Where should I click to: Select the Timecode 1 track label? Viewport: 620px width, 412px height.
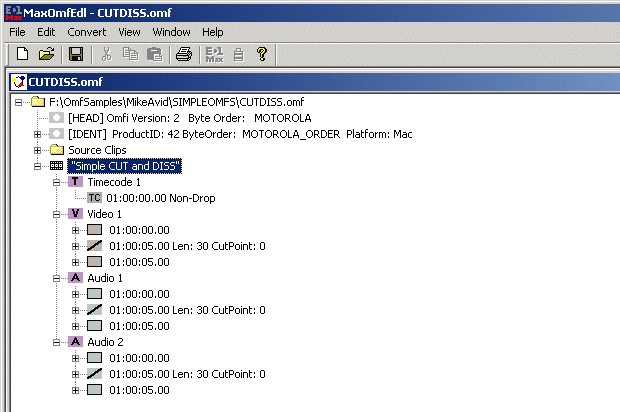pyautogui.click(x=114, y=182)
